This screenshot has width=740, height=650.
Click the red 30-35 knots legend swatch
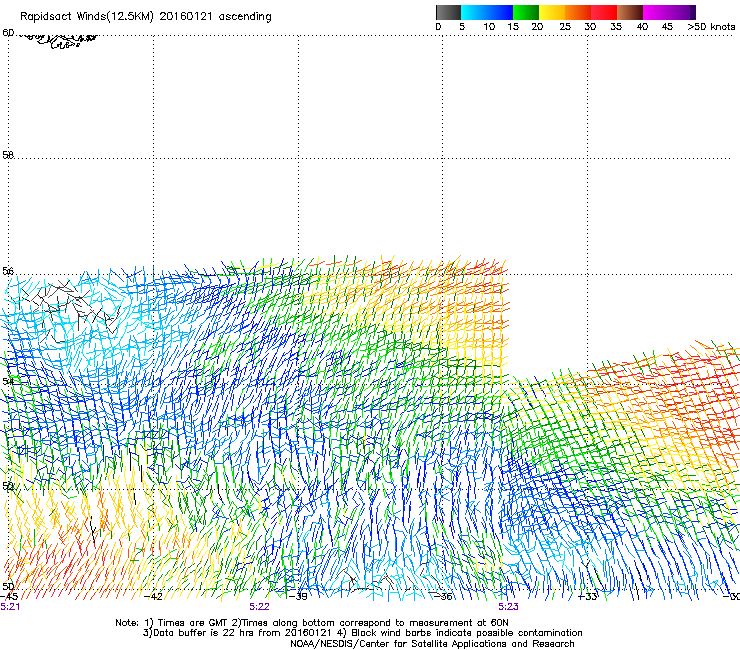[x=604, y=12]
